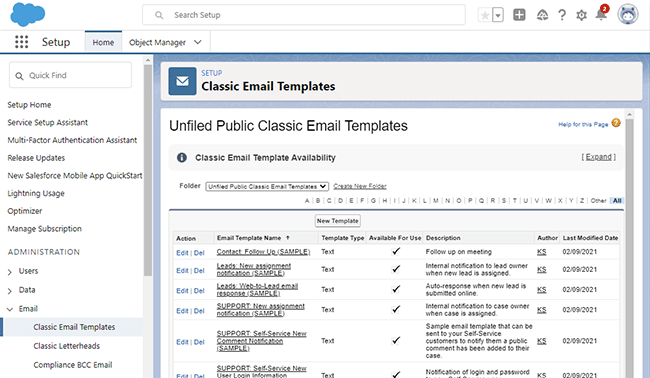This screenshot has width=650, height=378.
Task: Switch to the Home tab
Action: tap(103, 42)
